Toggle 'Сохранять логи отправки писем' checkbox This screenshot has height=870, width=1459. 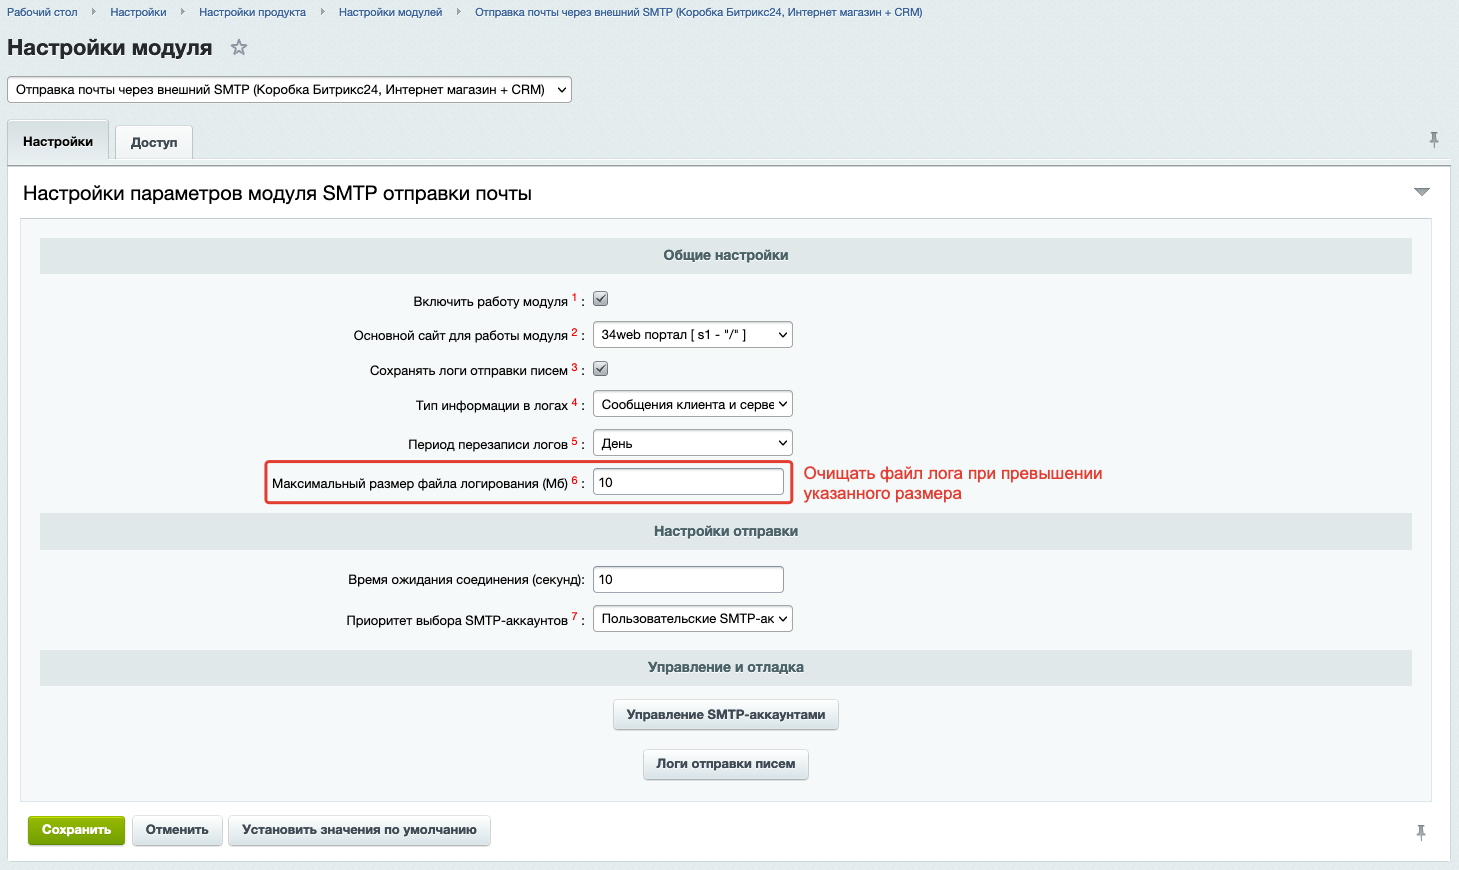click(601, 369)
